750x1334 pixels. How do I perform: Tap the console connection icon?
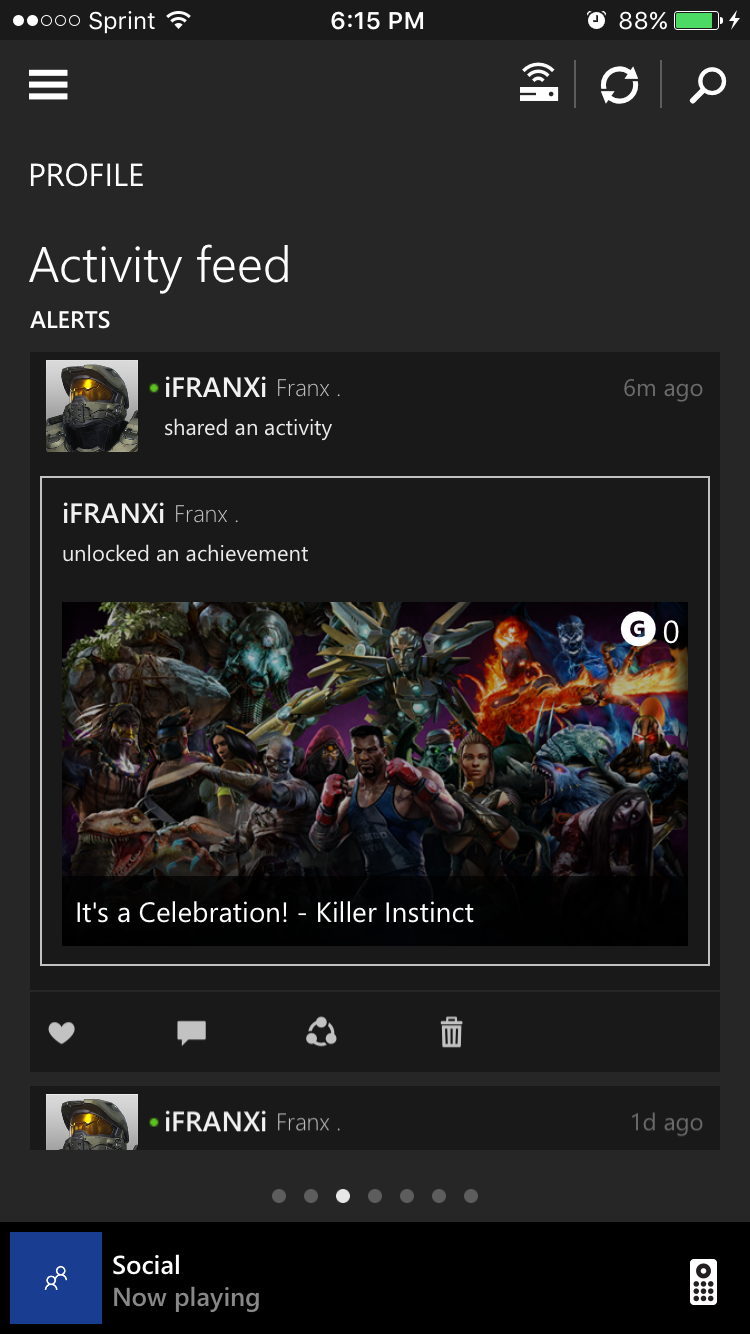coord(538,83)
